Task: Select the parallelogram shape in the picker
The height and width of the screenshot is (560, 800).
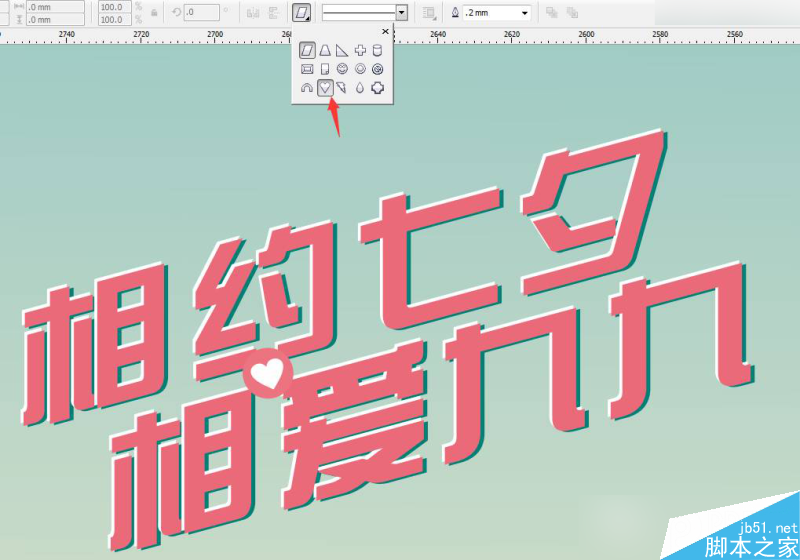Action: click(307, 50)
